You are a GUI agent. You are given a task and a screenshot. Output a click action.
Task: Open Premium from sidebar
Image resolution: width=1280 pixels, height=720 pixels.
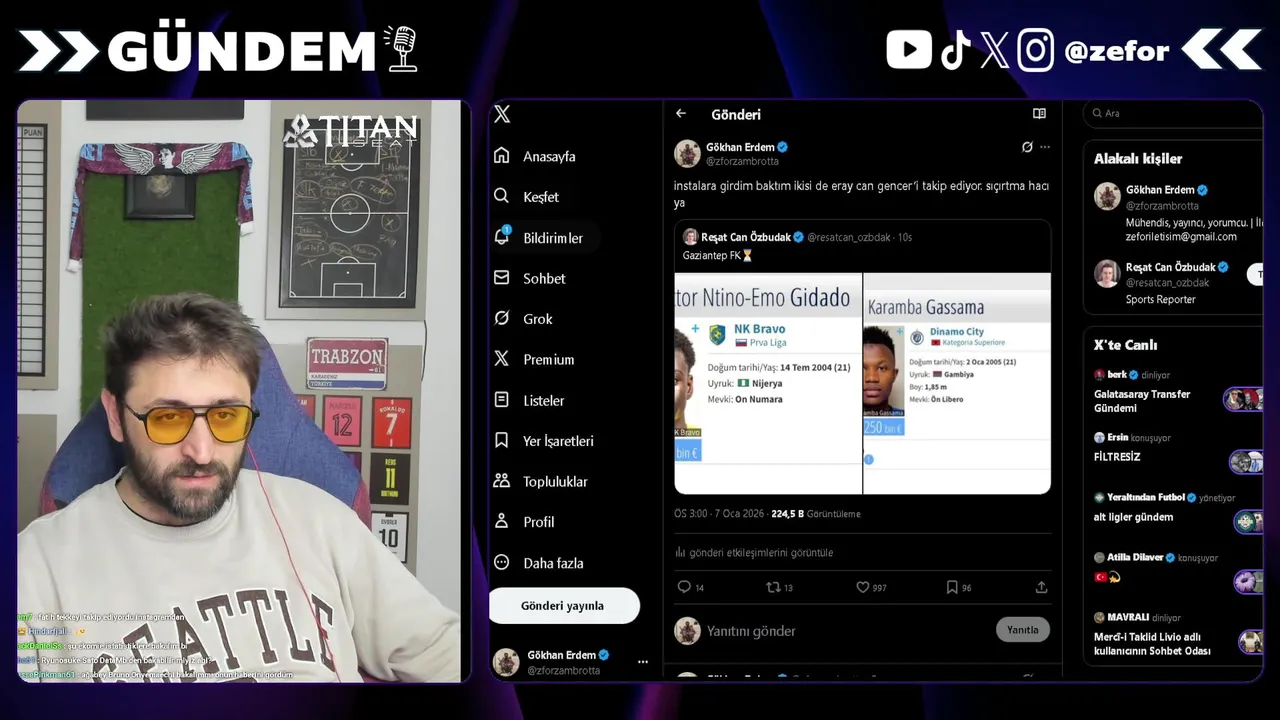click(x=534, y=359)
